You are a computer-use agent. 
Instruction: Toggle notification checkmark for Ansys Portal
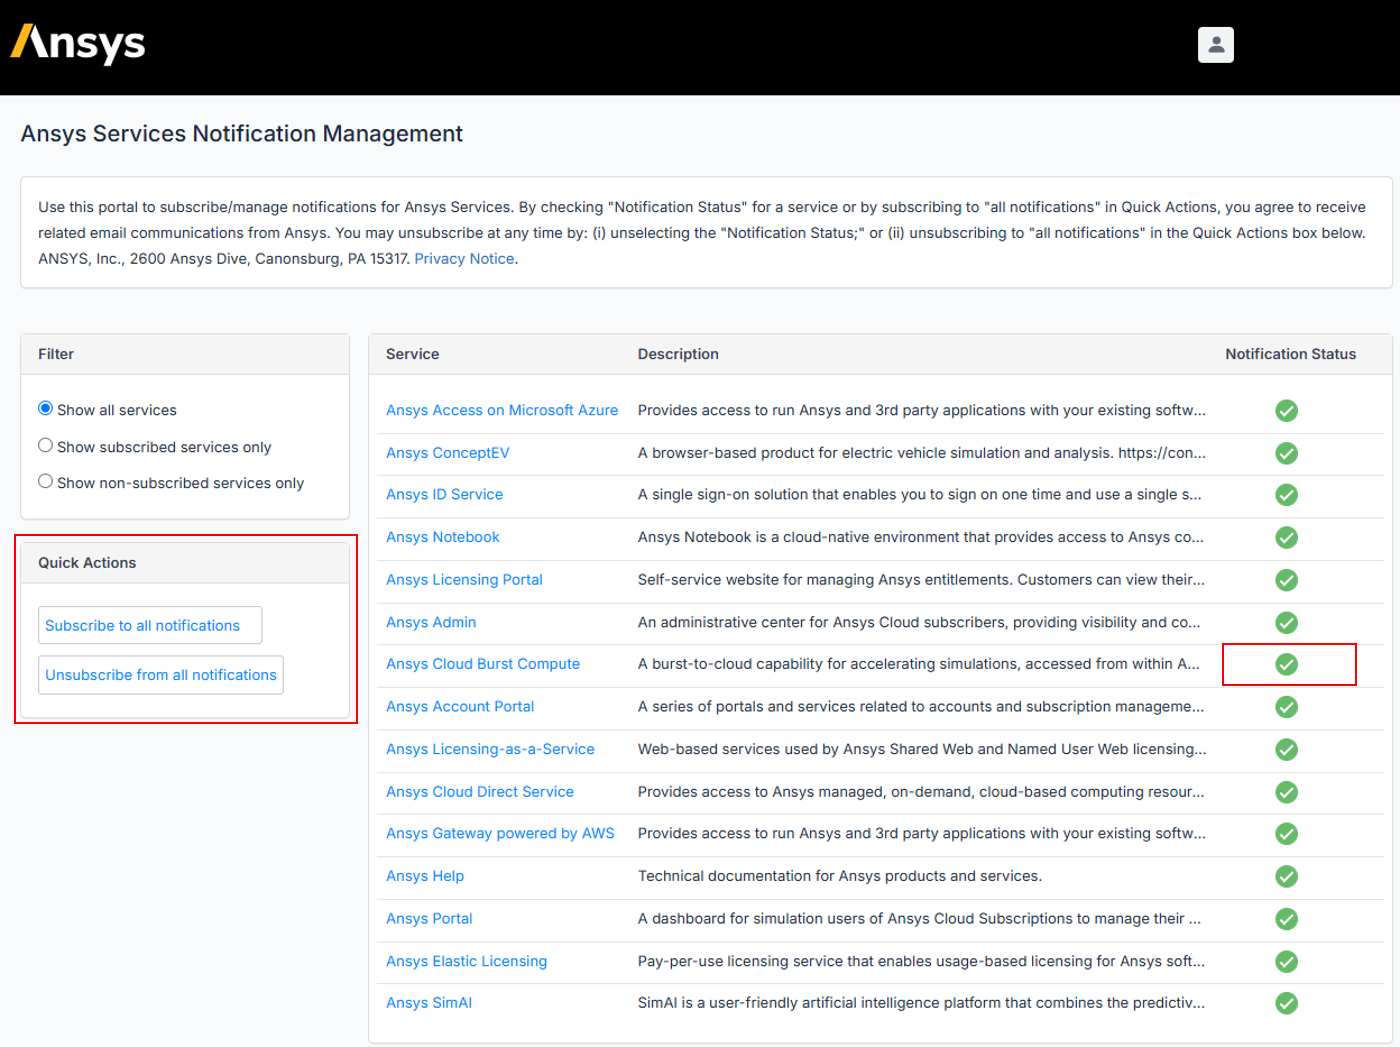click(x=1286, y=919)
